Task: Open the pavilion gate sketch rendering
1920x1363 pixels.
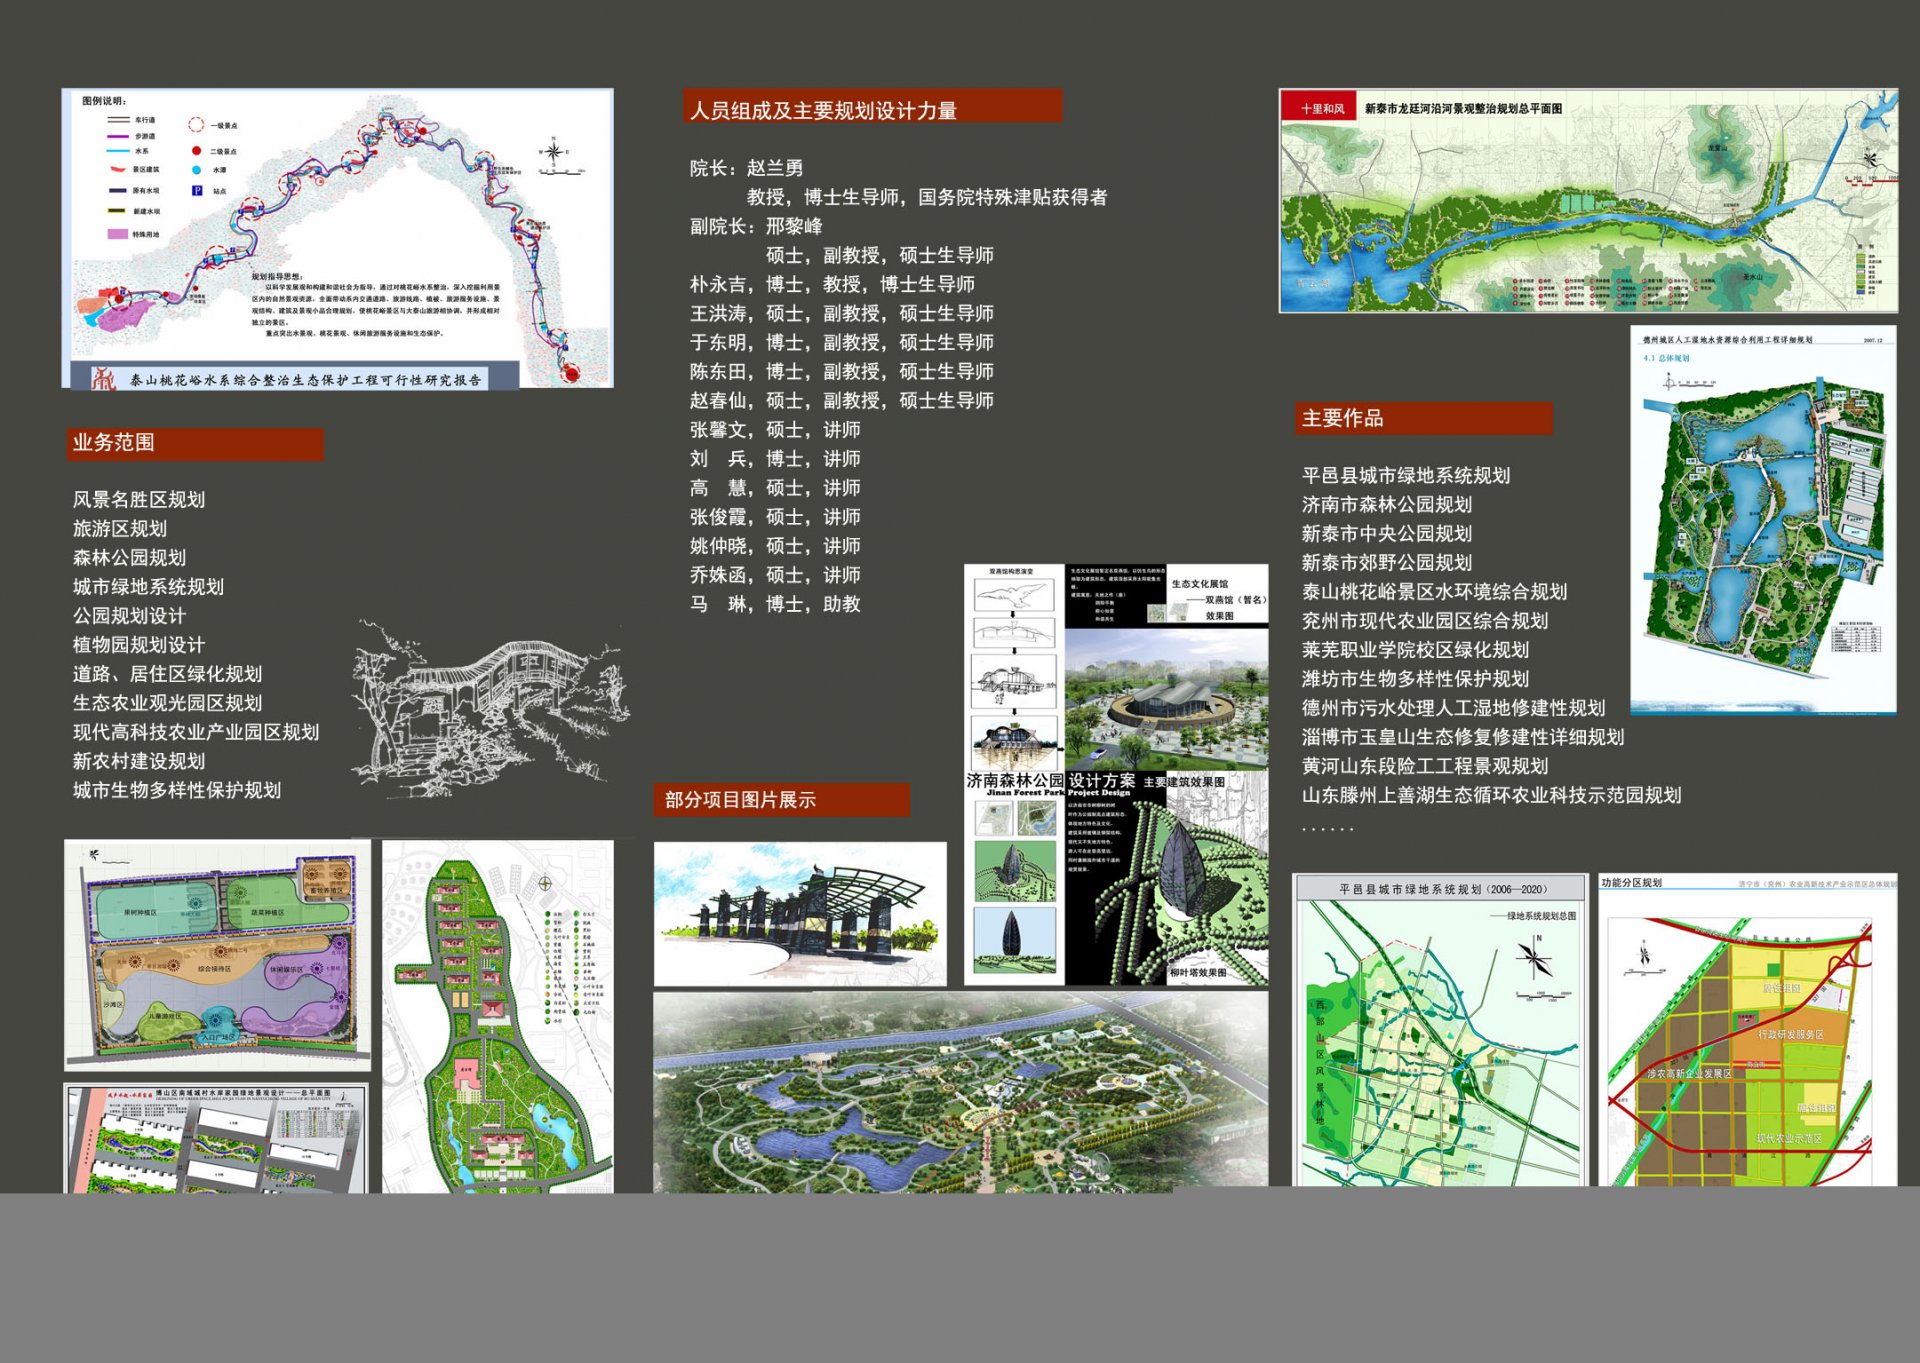Action: [800, 914]
